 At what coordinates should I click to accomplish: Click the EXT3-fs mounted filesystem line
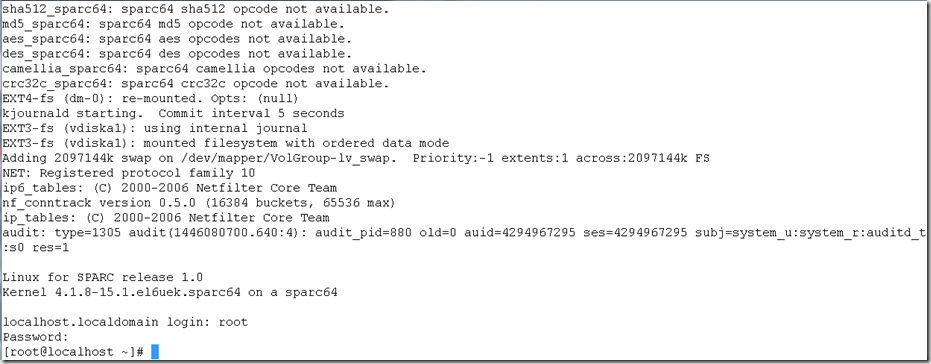point(226,143)
